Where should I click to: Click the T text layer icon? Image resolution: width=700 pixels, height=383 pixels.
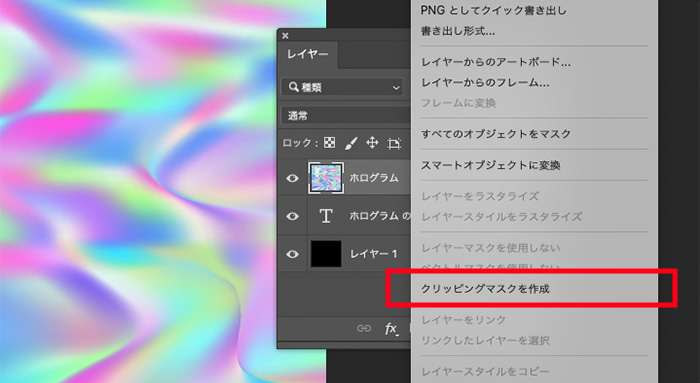326,216
